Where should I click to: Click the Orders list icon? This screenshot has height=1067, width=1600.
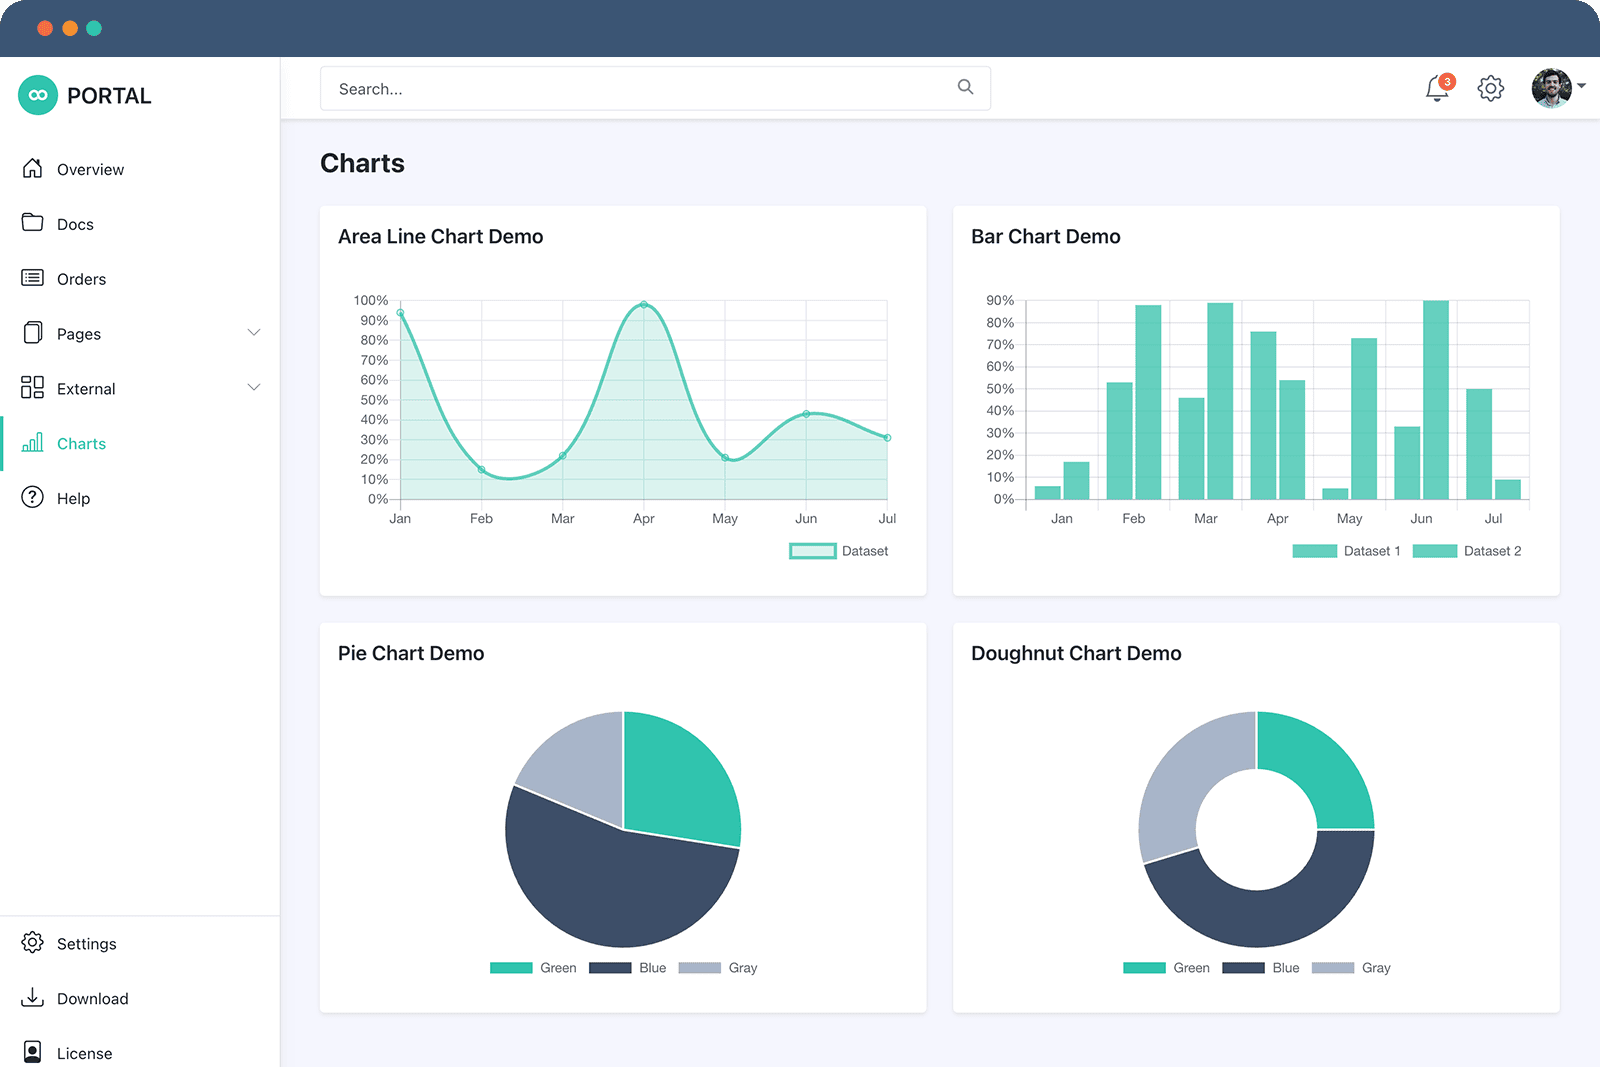tap(32, 277)
